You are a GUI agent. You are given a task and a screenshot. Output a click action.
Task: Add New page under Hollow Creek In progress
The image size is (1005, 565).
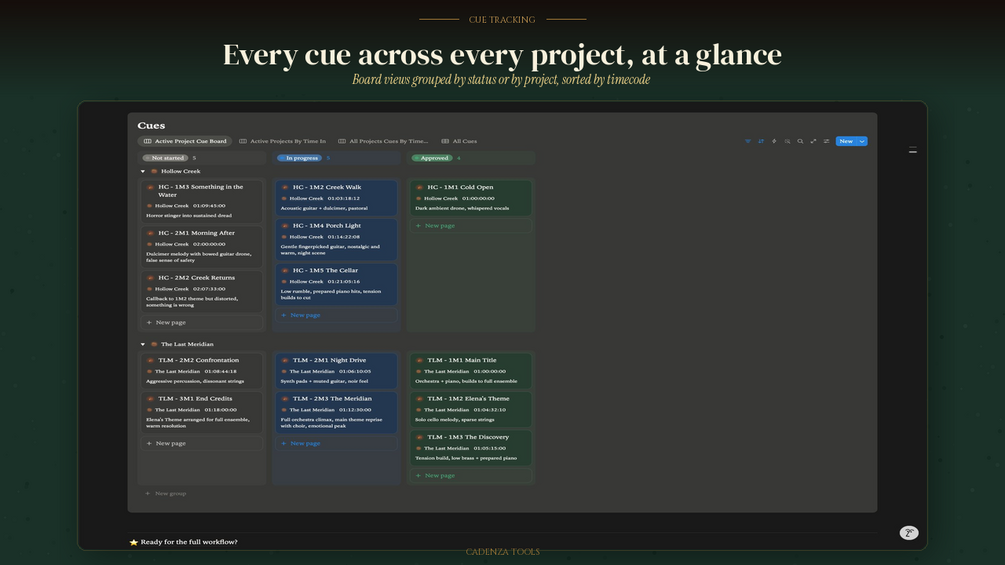[x=336, y=315]
